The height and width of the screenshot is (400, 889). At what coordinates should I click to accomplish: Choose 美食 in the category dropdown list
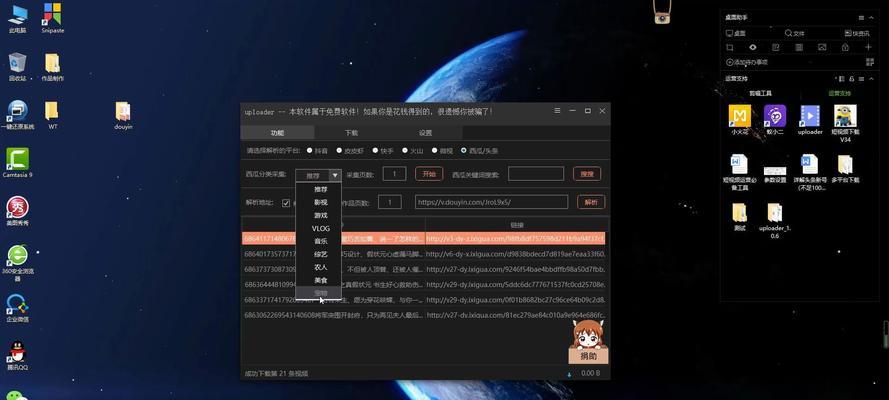pos(320,280)
